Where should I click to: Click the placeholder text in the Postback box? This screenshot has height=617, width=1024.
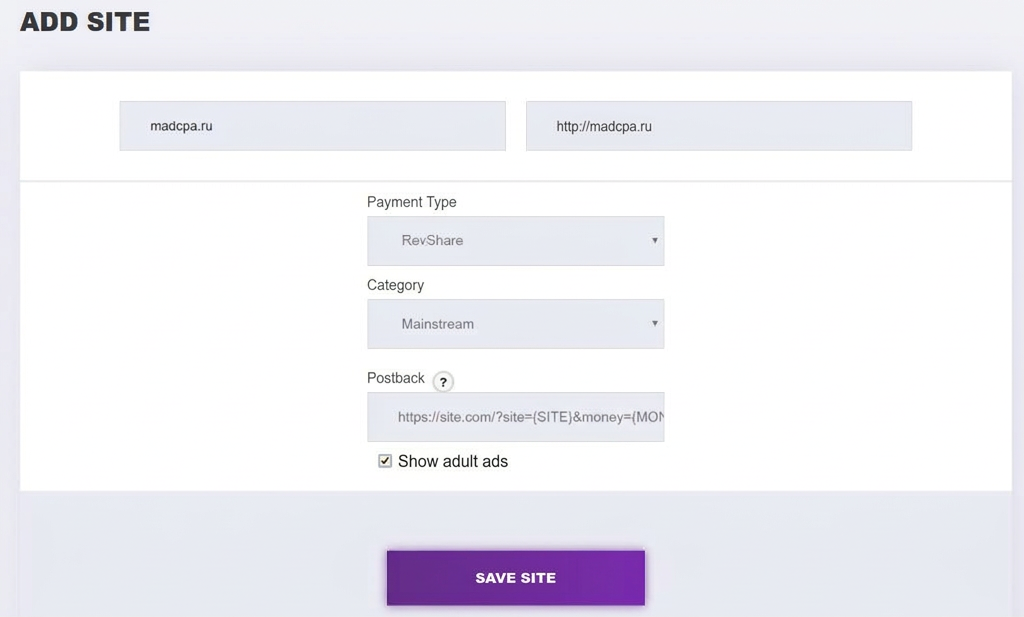pos(530,417)
